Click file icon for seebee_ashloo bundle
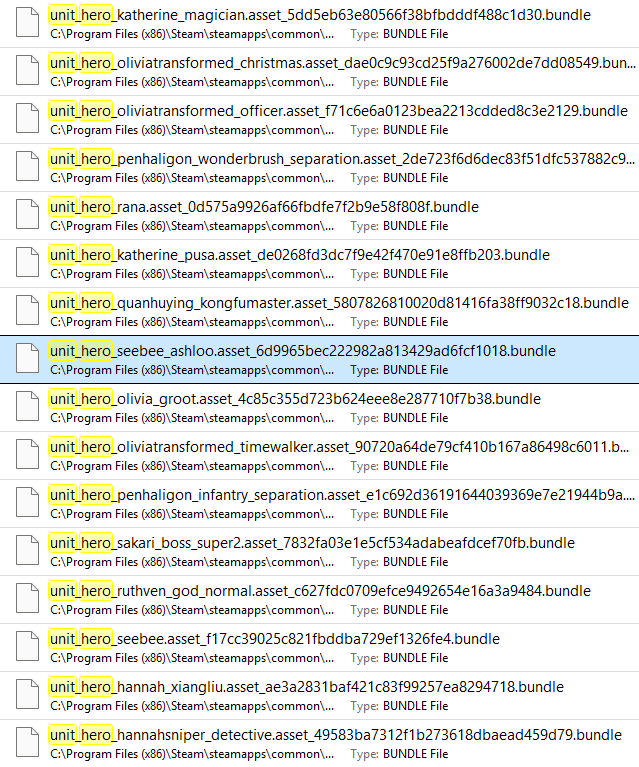This screenshot has height=767, width=639. tap(27, 358)
